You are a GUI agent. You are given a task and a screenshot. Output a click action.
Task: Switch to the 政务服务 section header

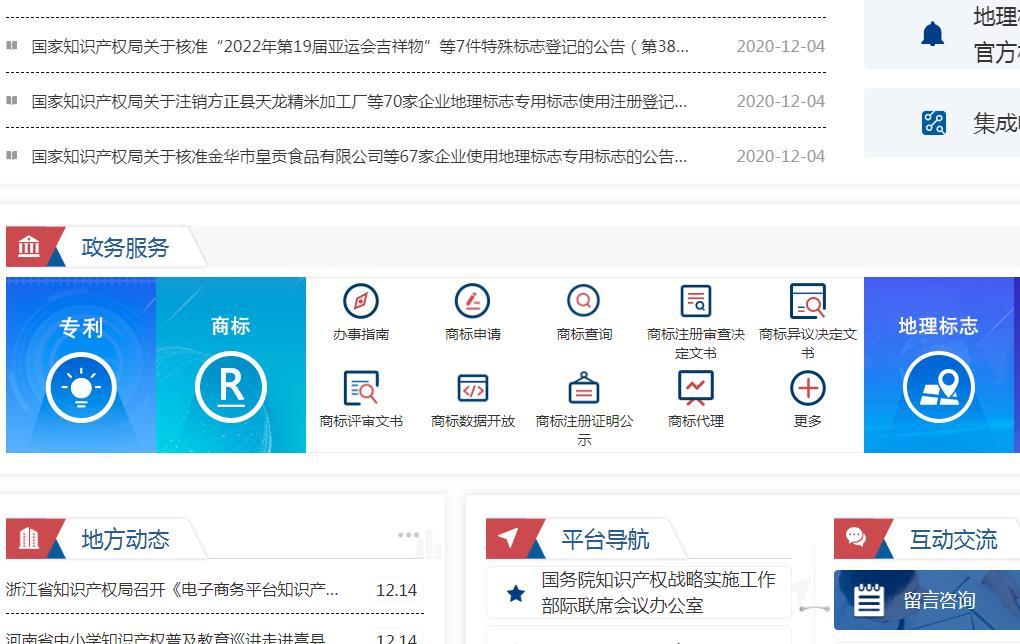pyautogui.click(x=123, y=249)
